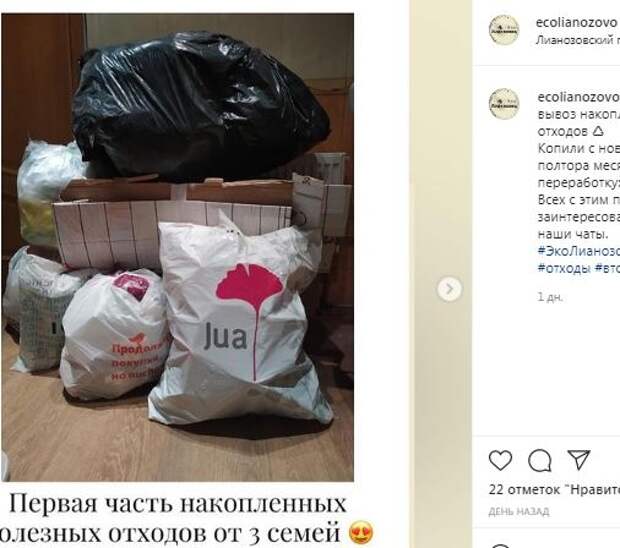The height and width of the screenshot is (548, 620).
Task: Go to next photo with arrow
Action: [x=450, y=289]
